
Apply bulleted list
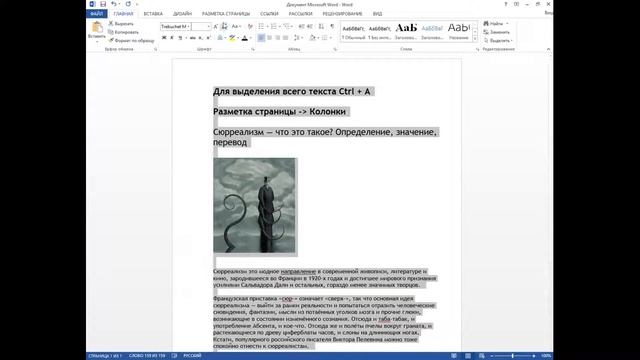tap(261, 27)
